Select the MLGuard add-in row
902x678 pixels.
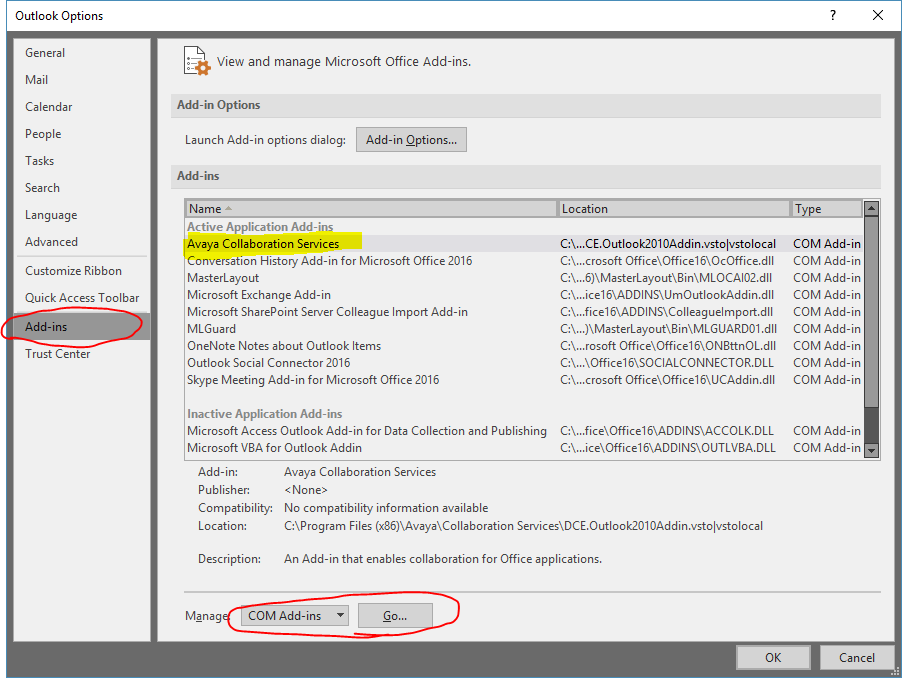(213, 329)
